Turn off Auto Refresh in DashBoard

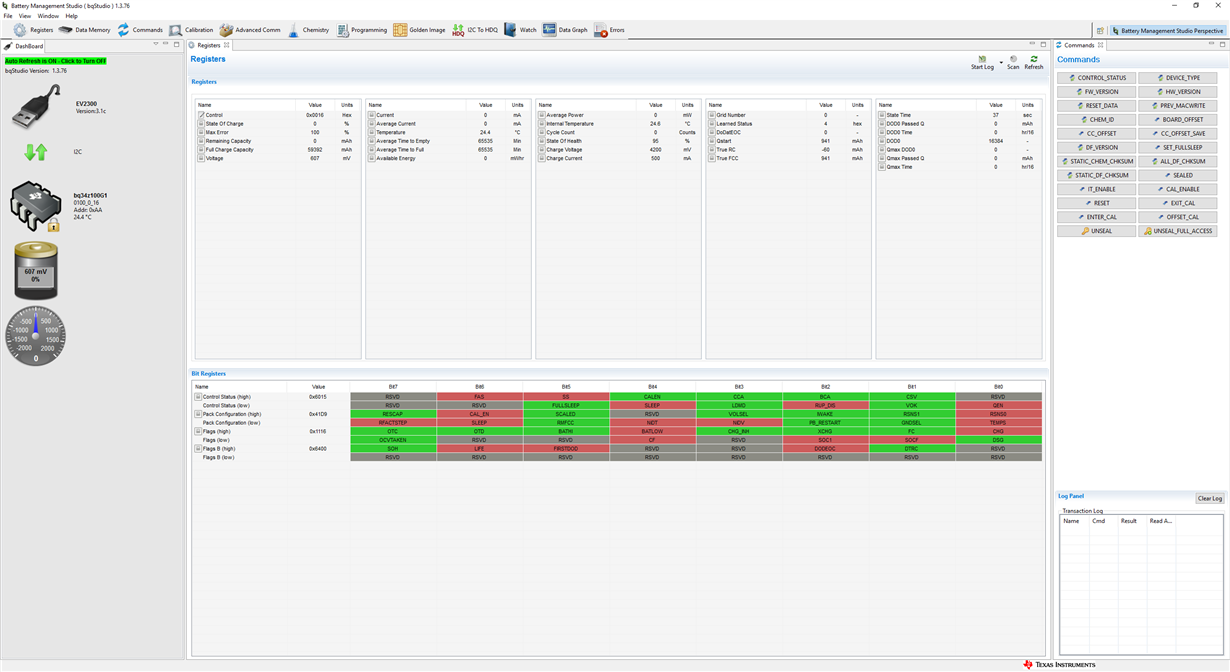coord(55,61)
